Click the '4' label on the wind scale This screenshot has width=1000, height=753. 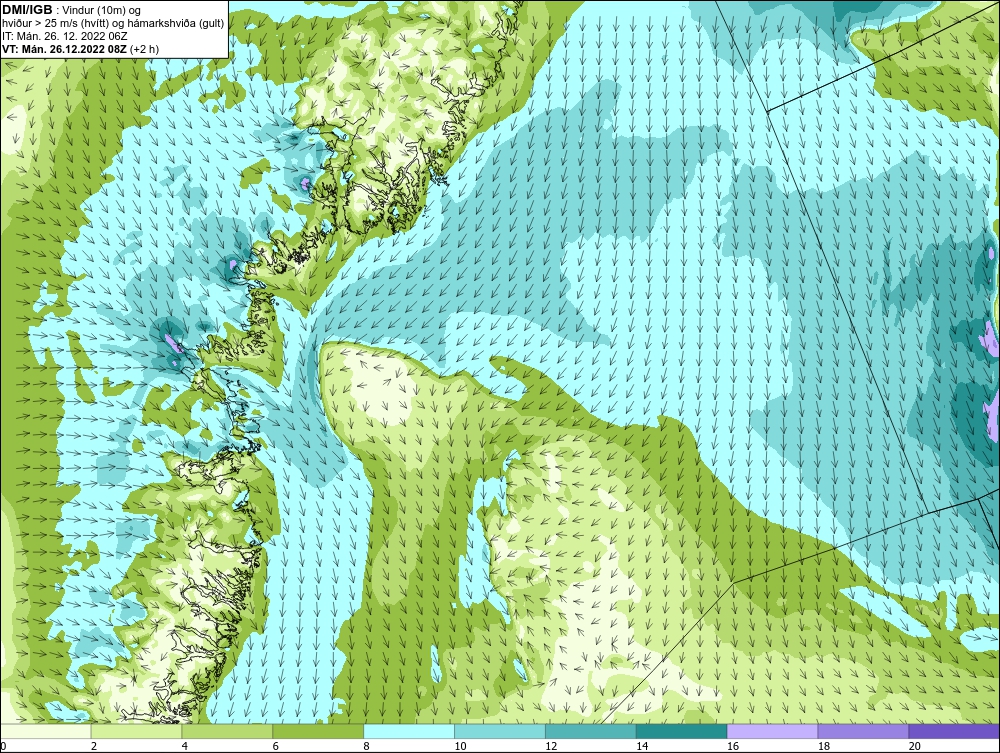tap(184, 746)
